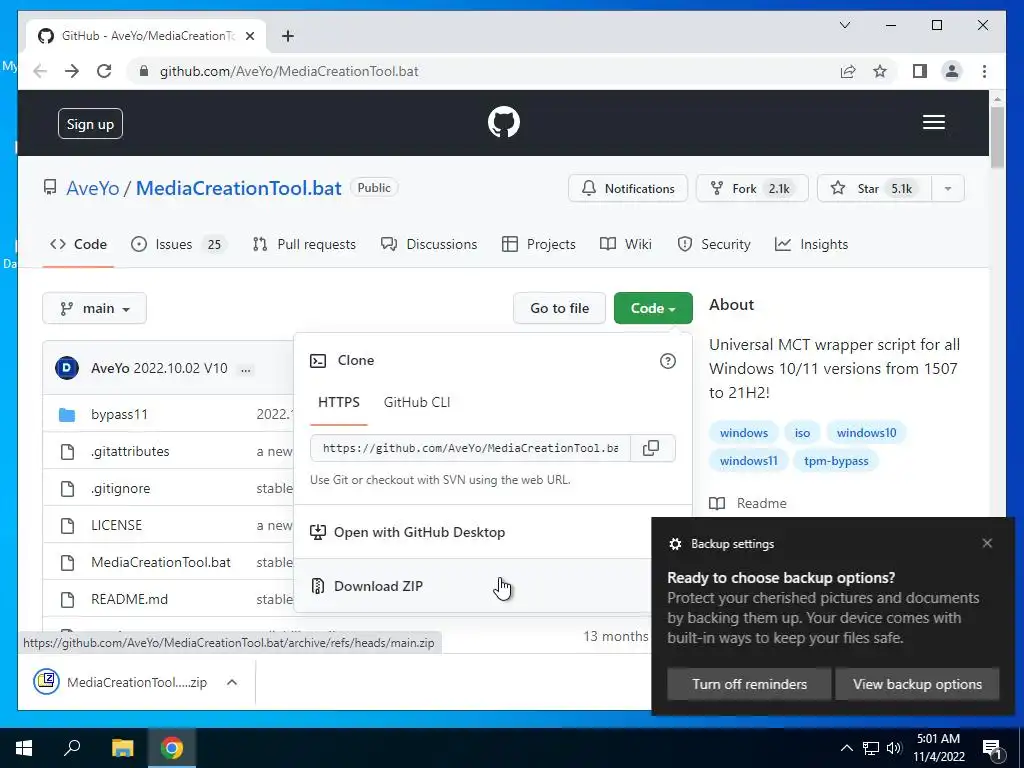Copy the clone URL with clipboard icon
This screenshot has width=1024, height=768.
[x=651, y=448]
